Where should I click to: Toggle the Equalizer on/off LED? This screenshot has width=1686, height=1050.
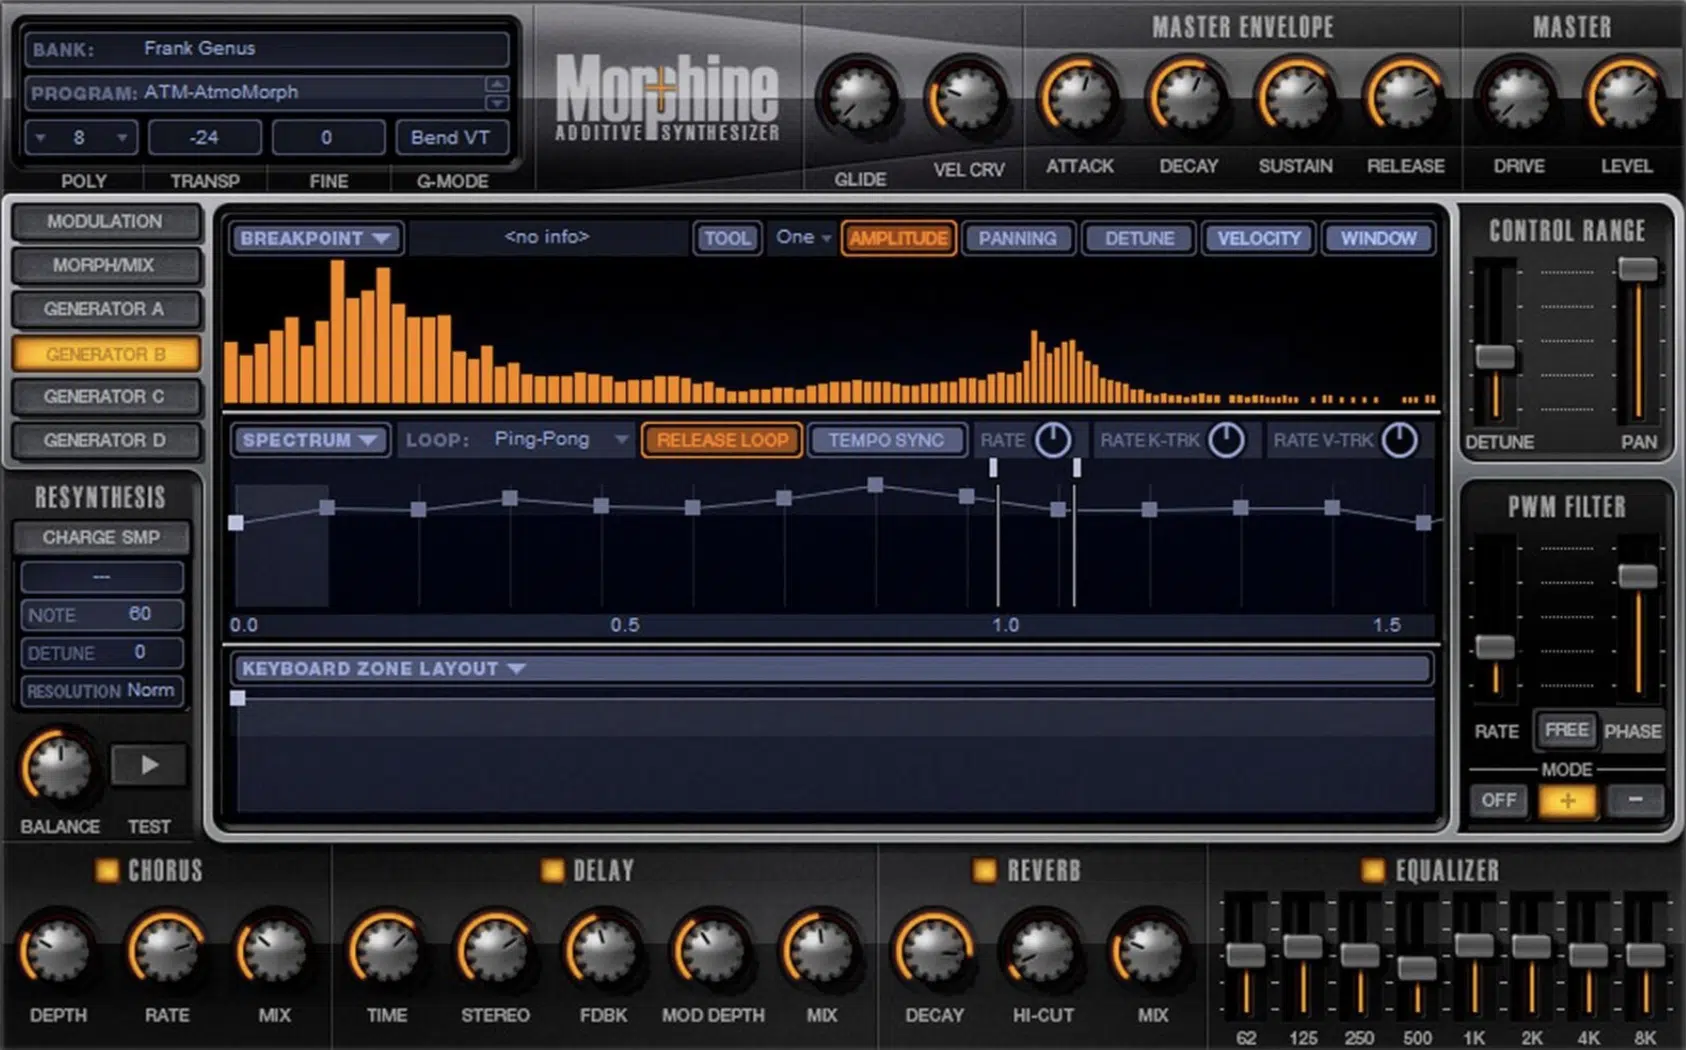1373,870
